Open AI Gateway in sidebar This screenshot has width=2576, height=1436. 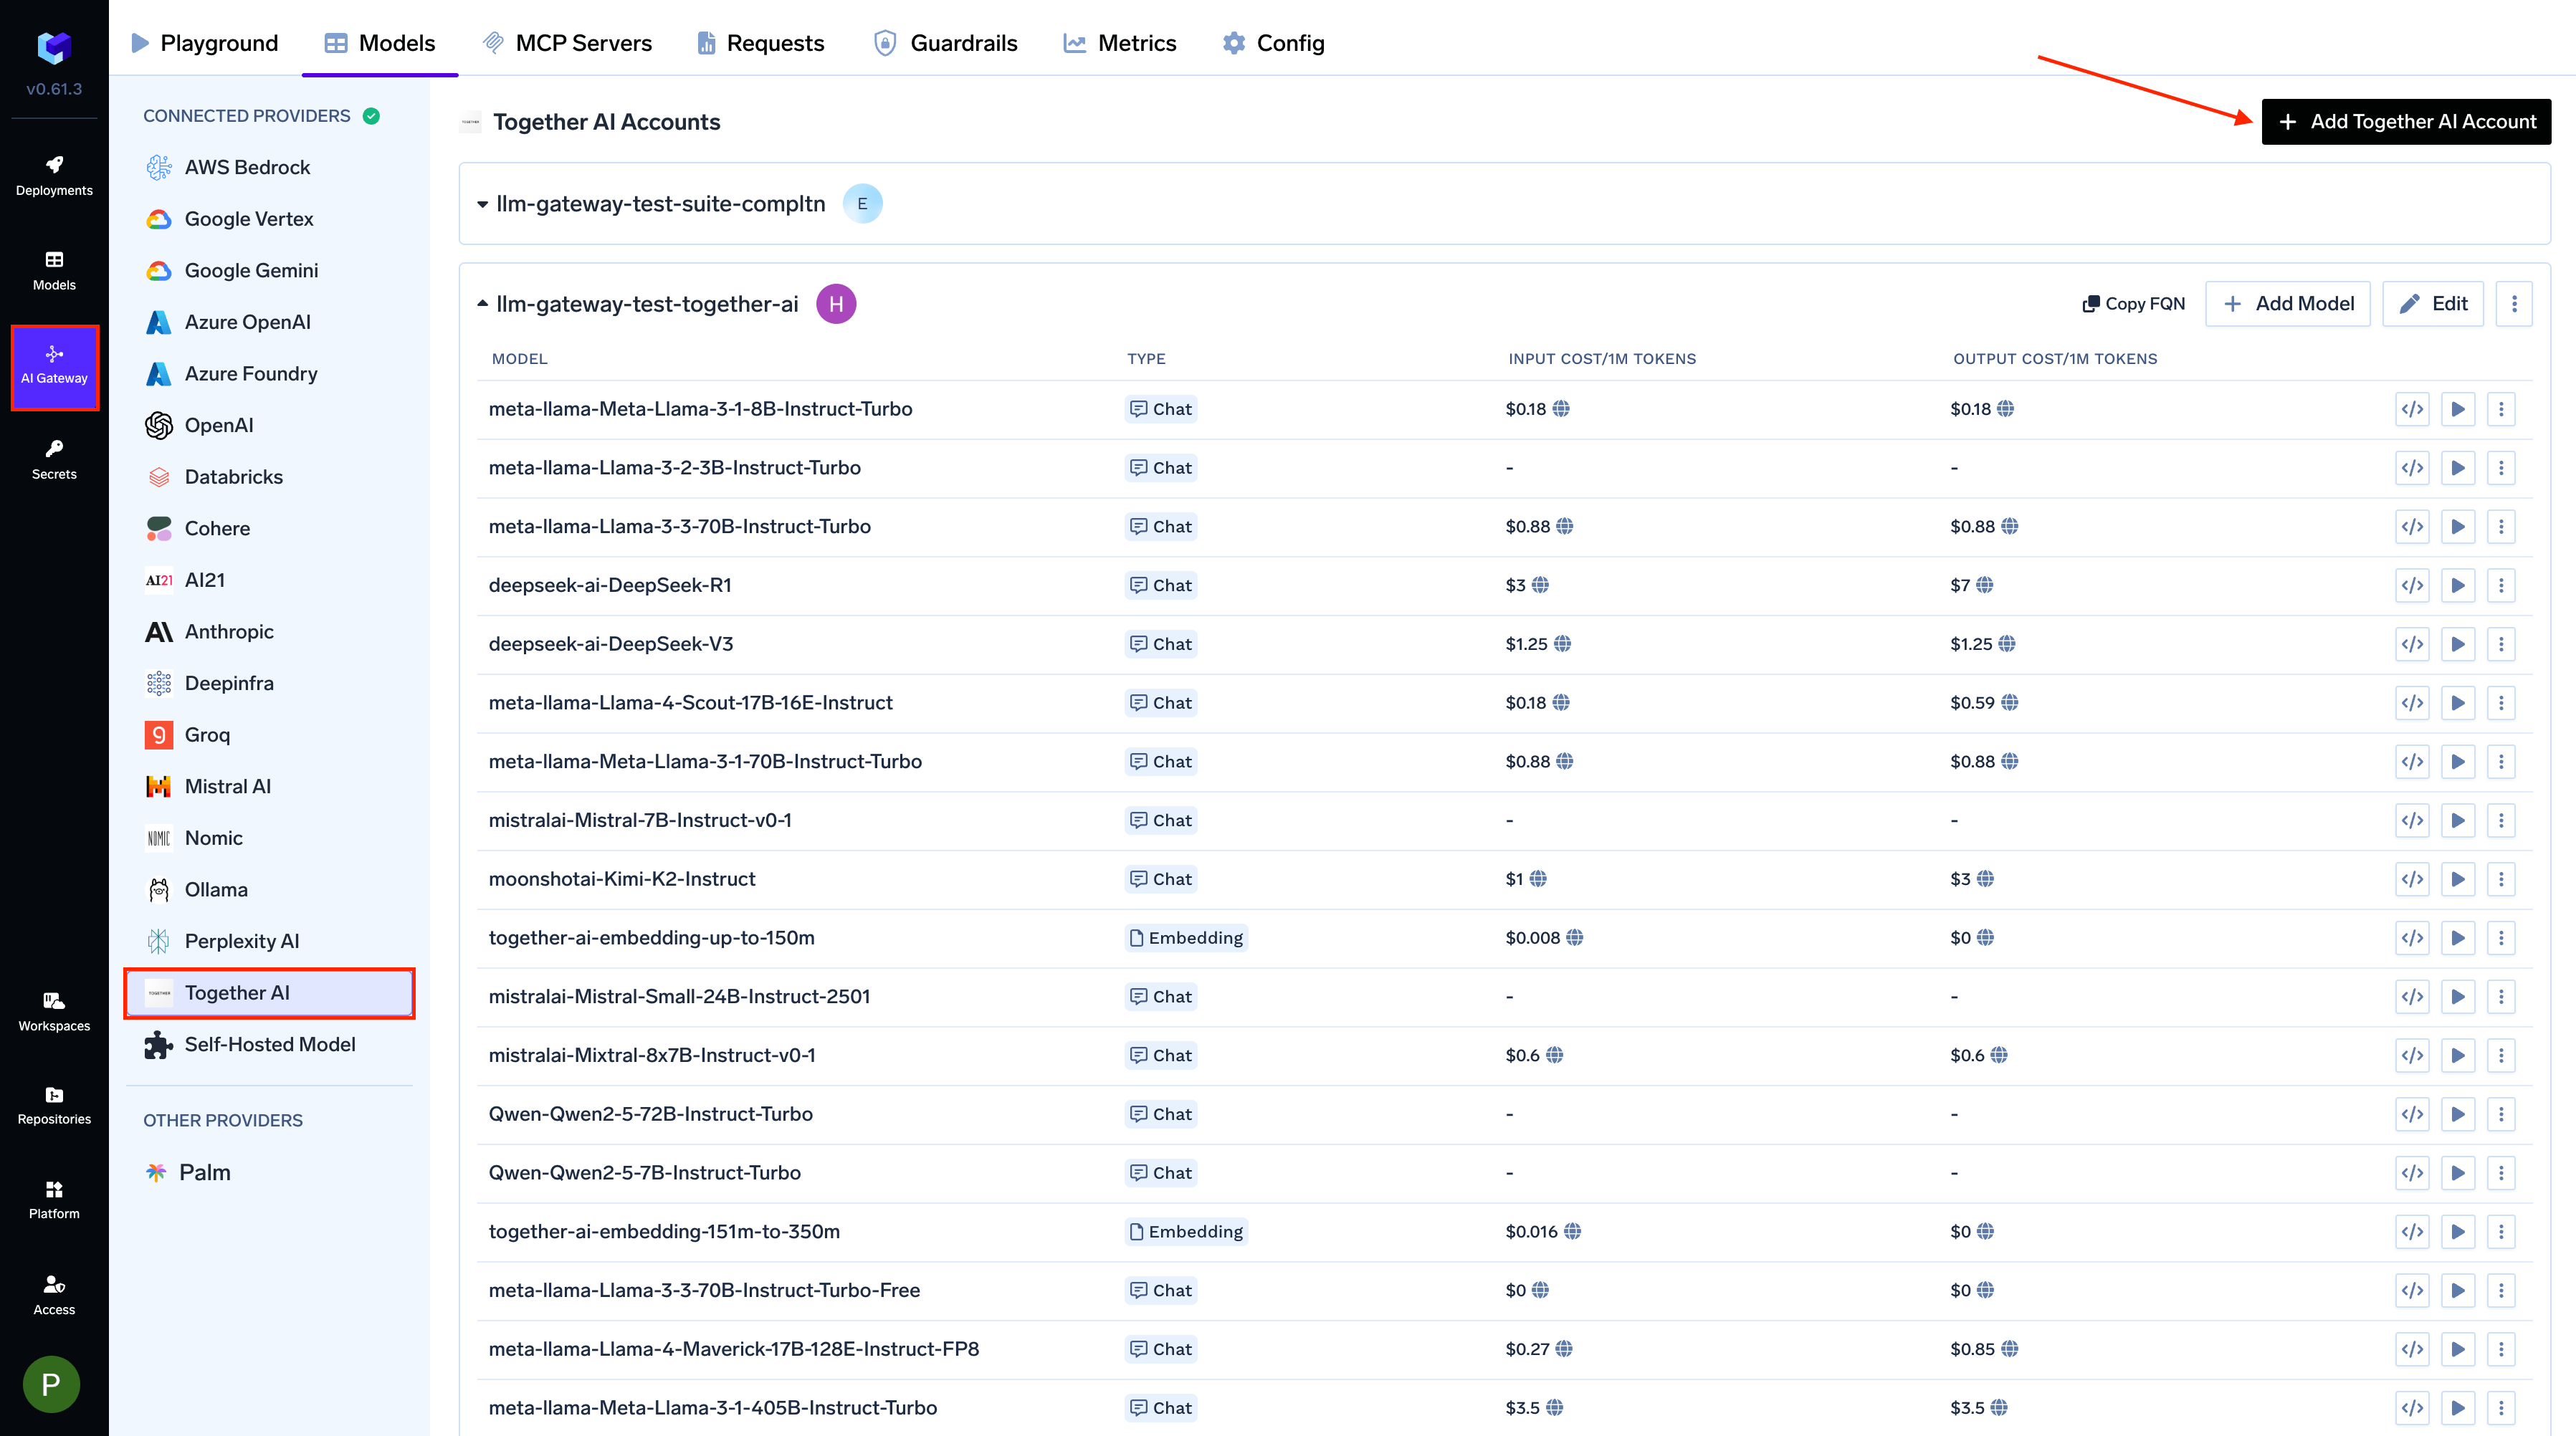click(x=54, y=366)
